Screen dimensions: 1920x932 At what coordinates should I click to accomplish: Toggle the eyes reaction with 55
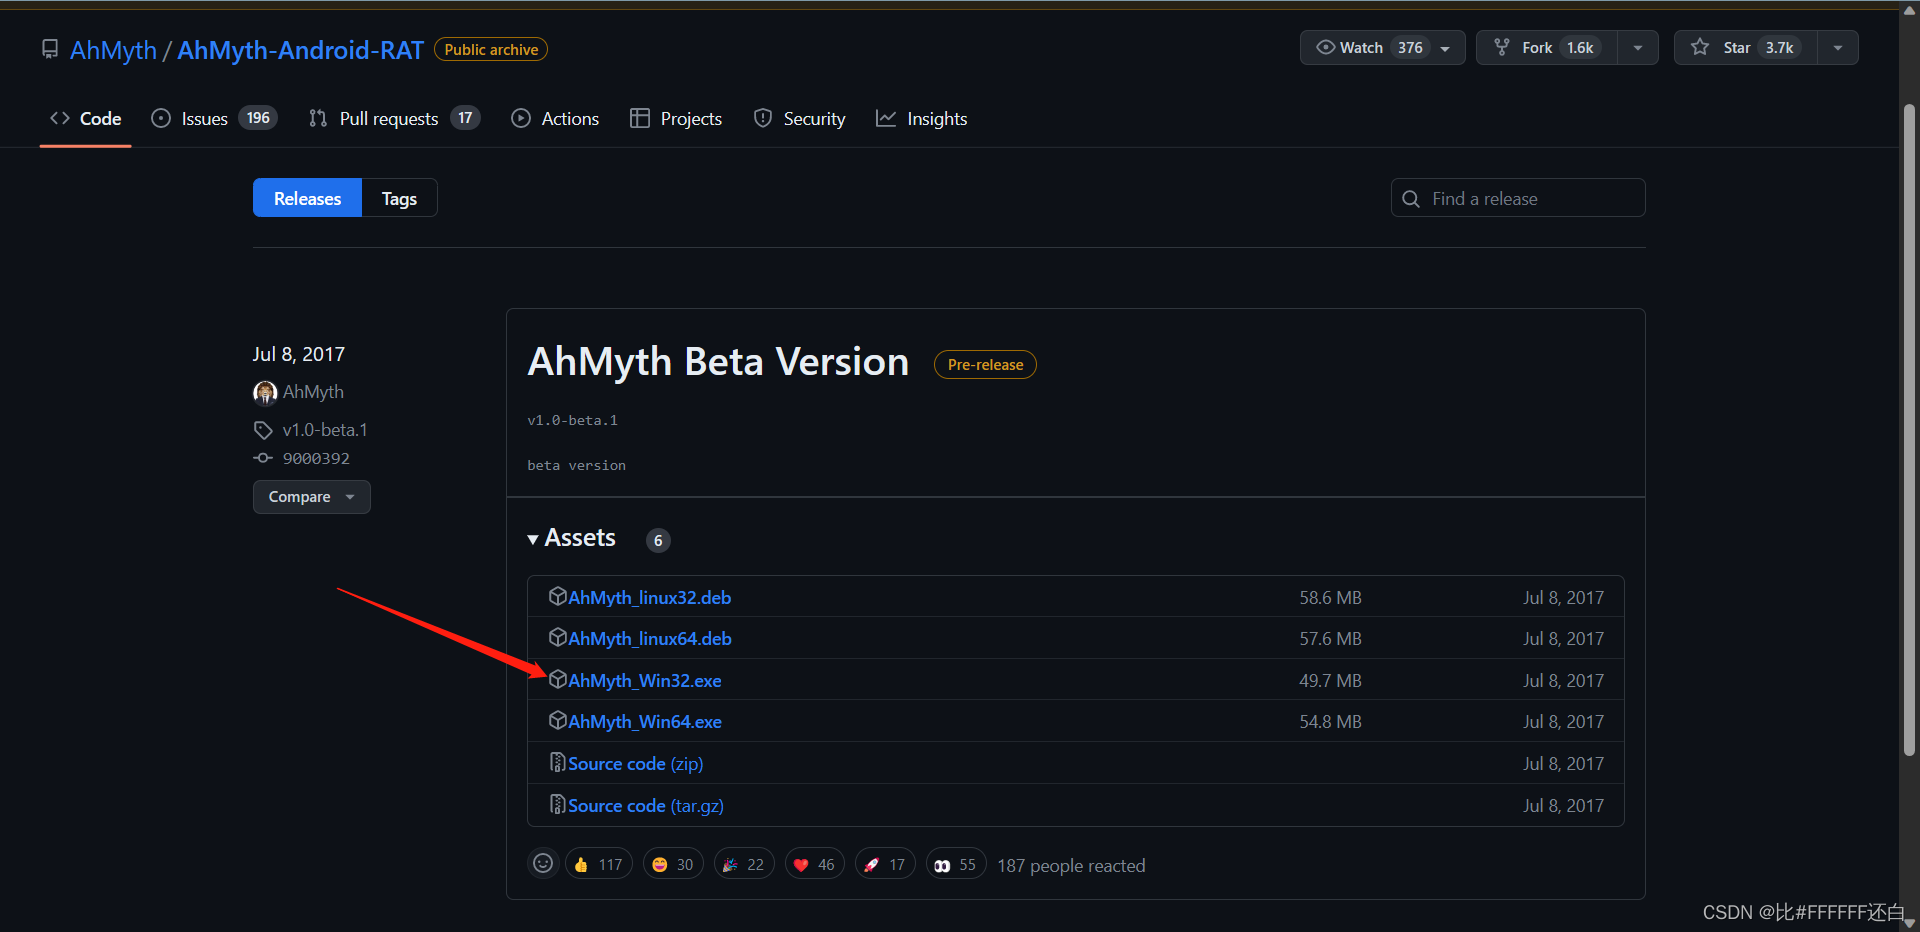956,865
